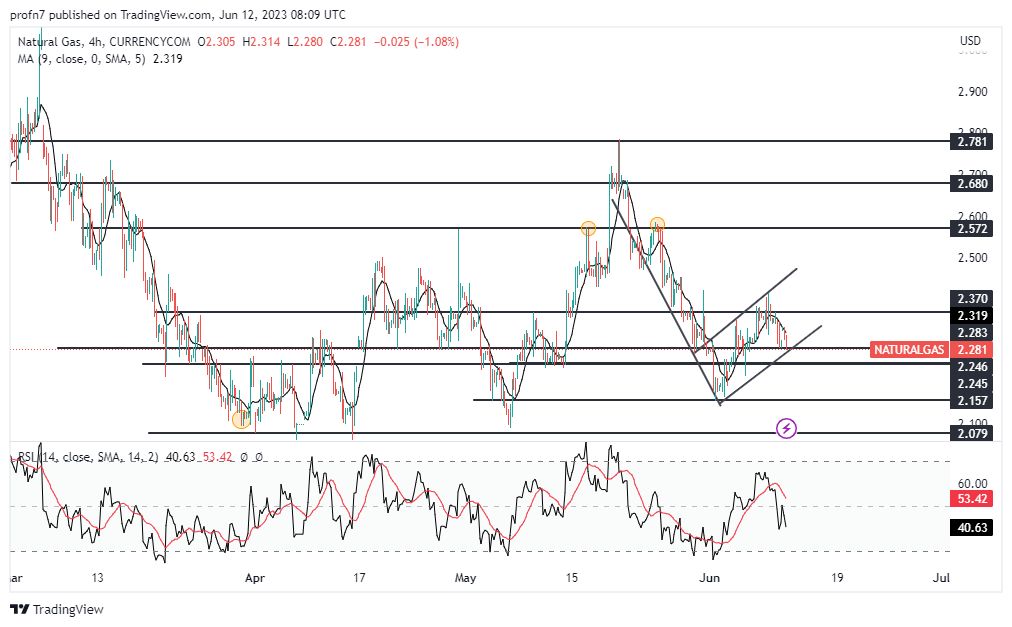Click the 2.370 price label

coord(971,298)
